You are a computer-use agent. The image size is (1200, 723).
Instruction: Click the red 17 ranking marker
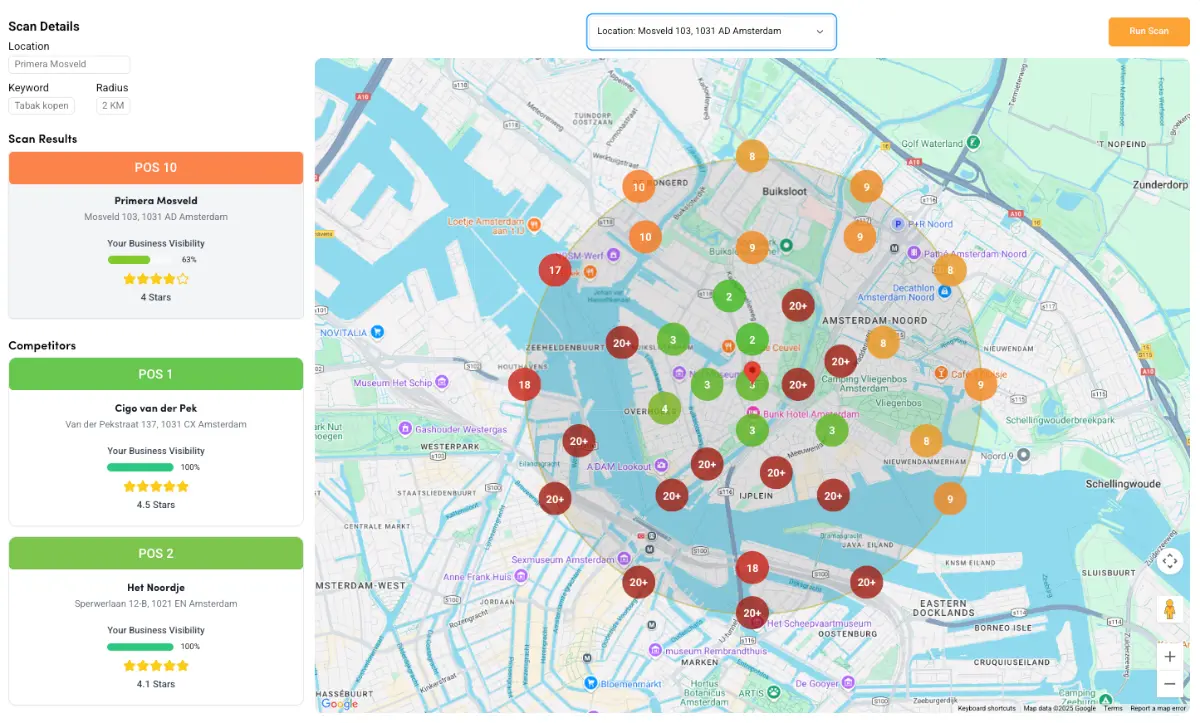(x=555, y=270)
